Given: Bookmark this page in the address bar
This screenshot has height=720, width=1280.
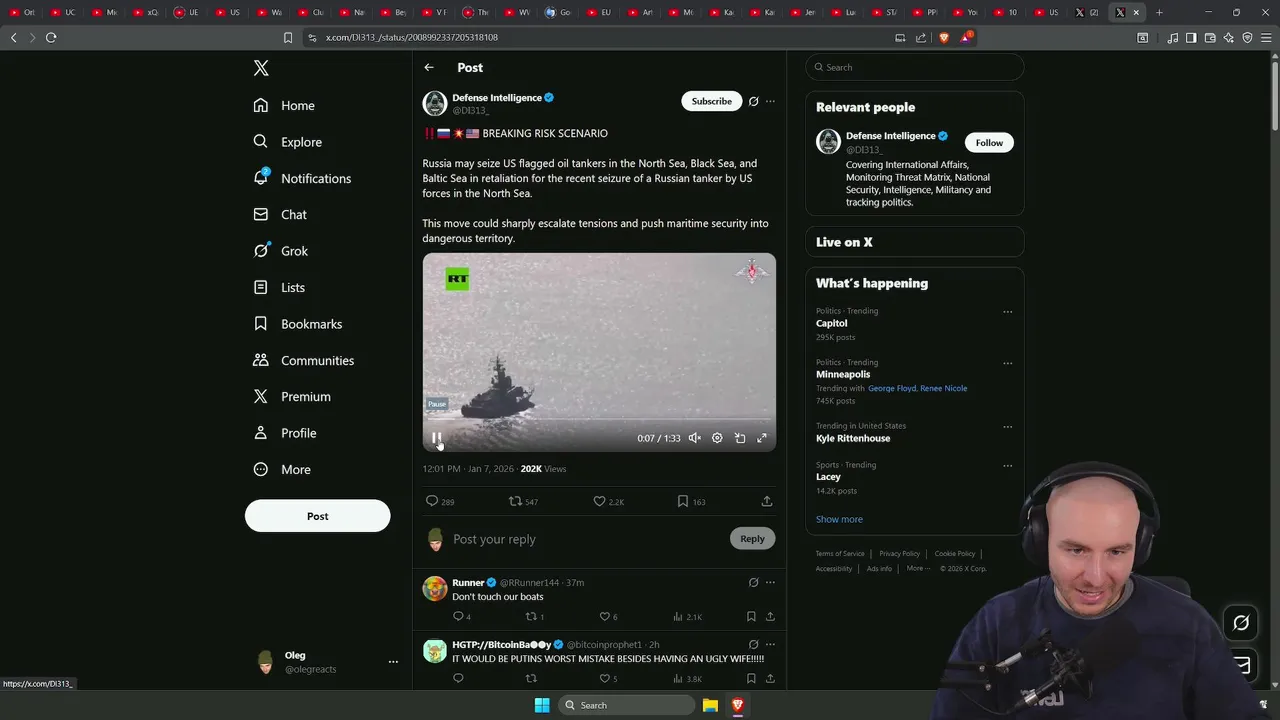Looking at the screenshot, I should (x=288, y=37).
